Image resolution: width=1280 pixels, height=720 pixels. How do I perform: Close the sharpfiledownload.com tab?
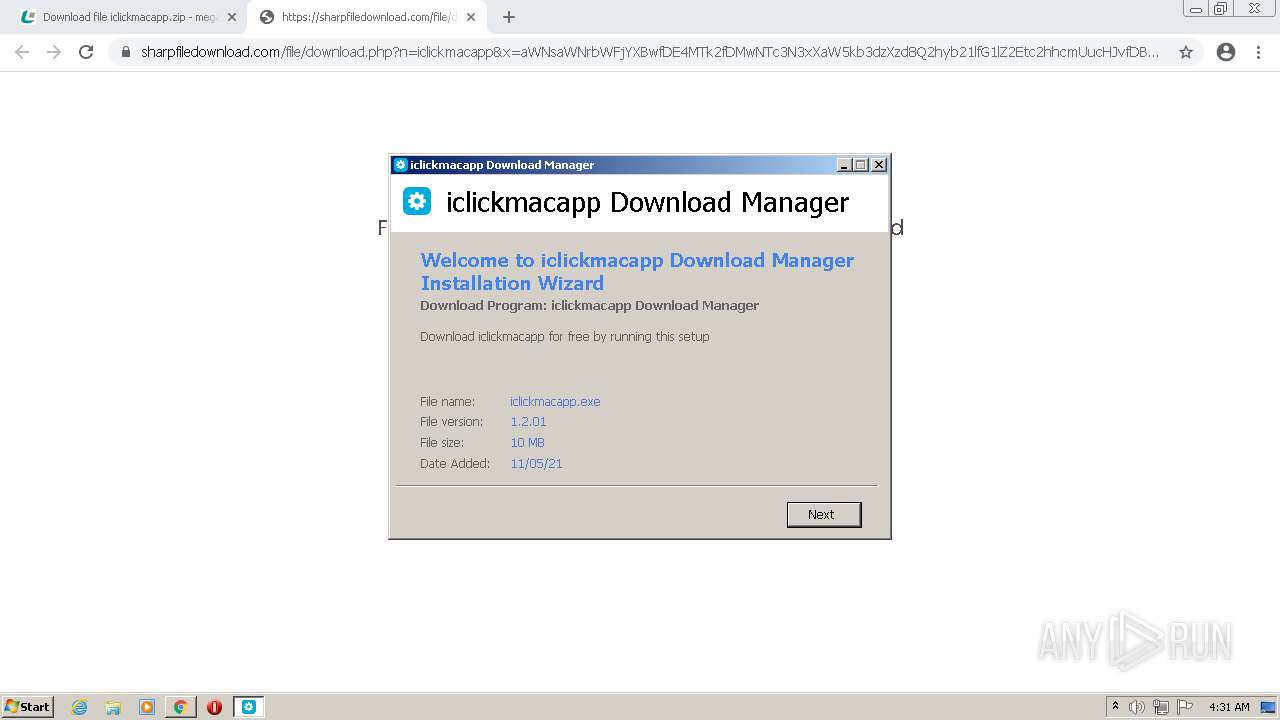coord(471,17)
